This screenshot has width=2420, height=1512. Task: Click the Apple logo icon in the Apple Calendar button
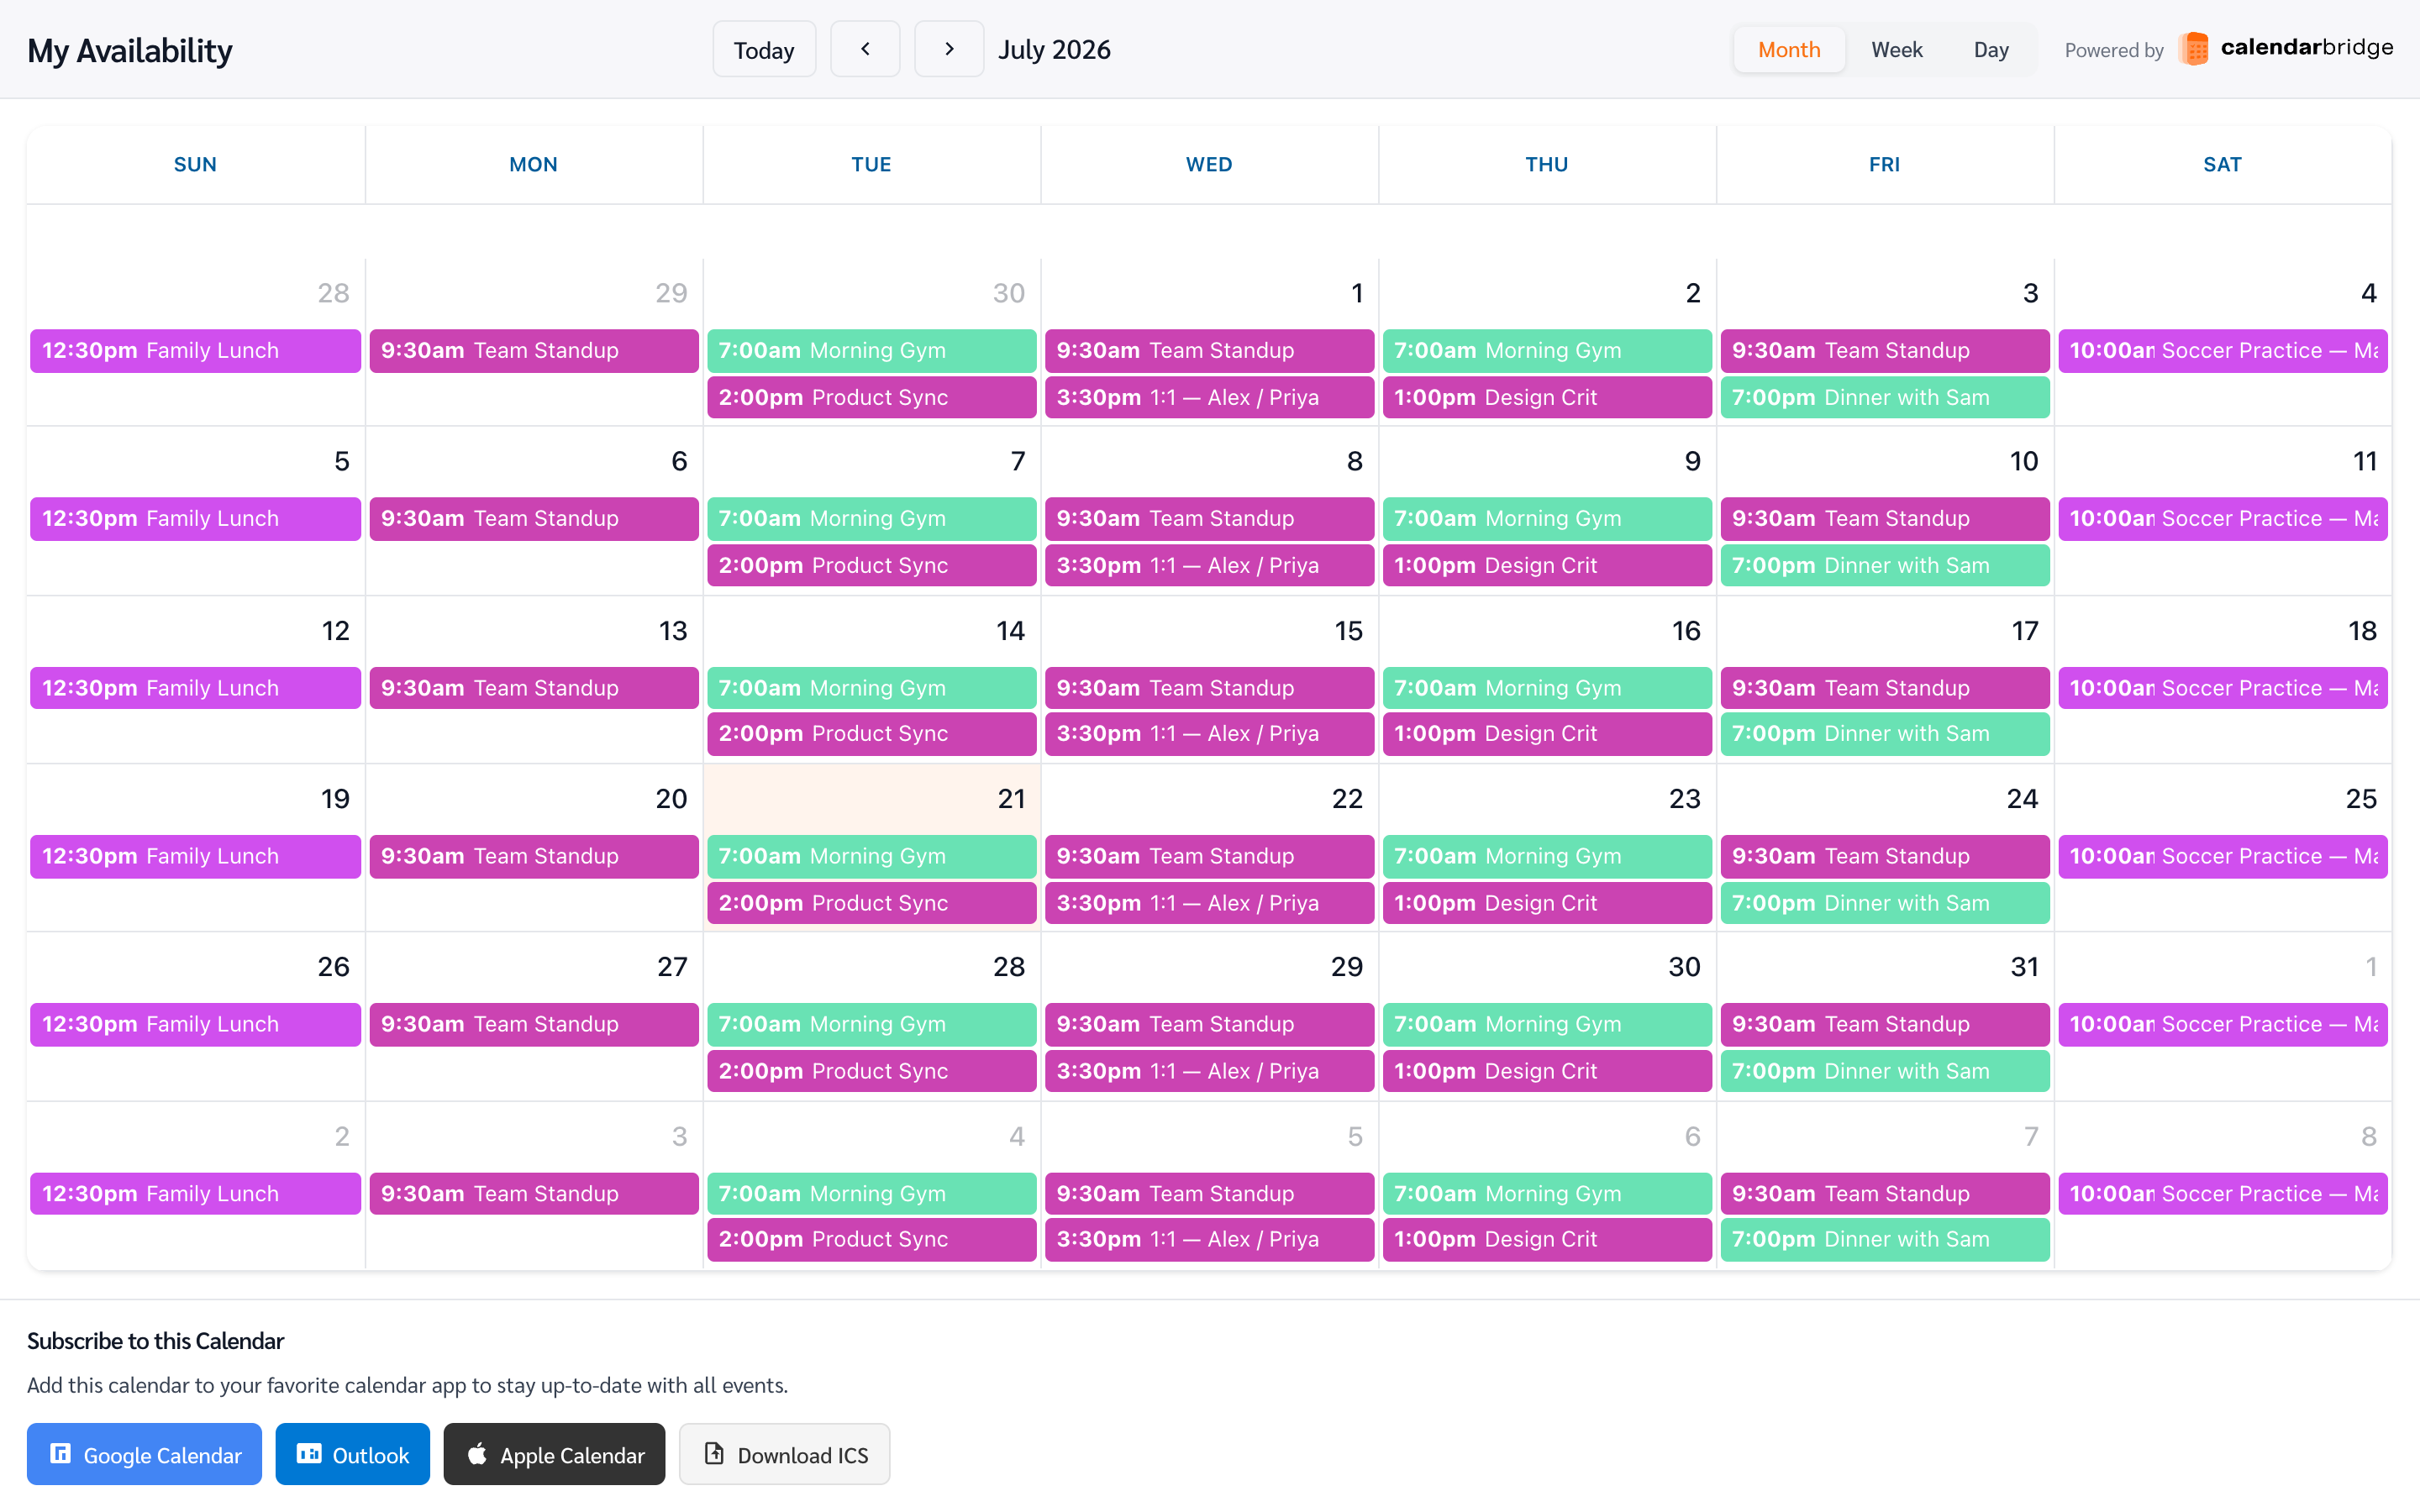pos(477,1454)
